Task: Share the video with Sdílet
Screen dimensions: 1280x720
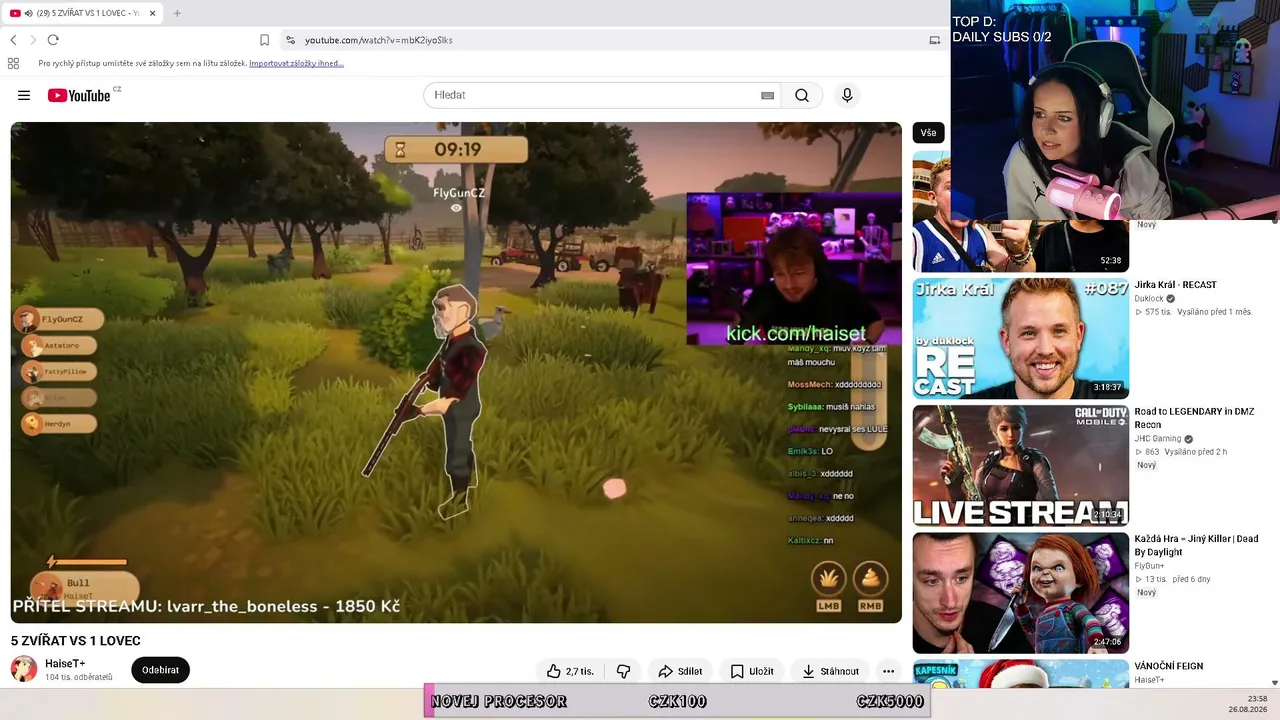Action: 680,671
